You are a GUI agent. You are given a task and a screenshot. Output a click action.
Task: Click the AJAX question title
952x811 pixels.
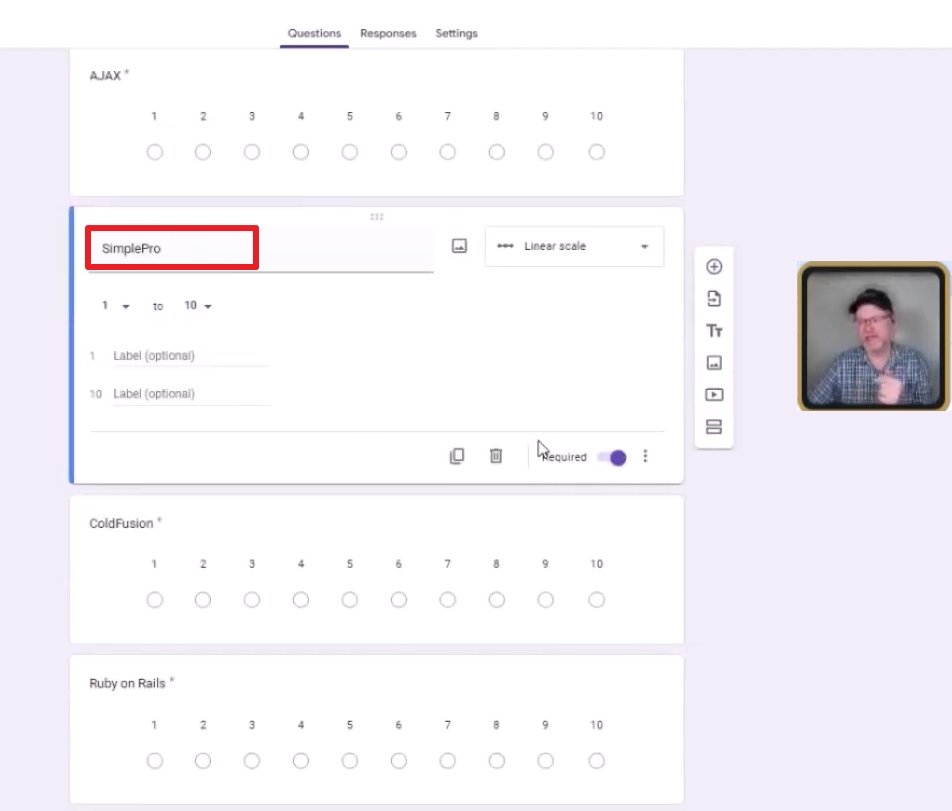[x=105, y=76]
